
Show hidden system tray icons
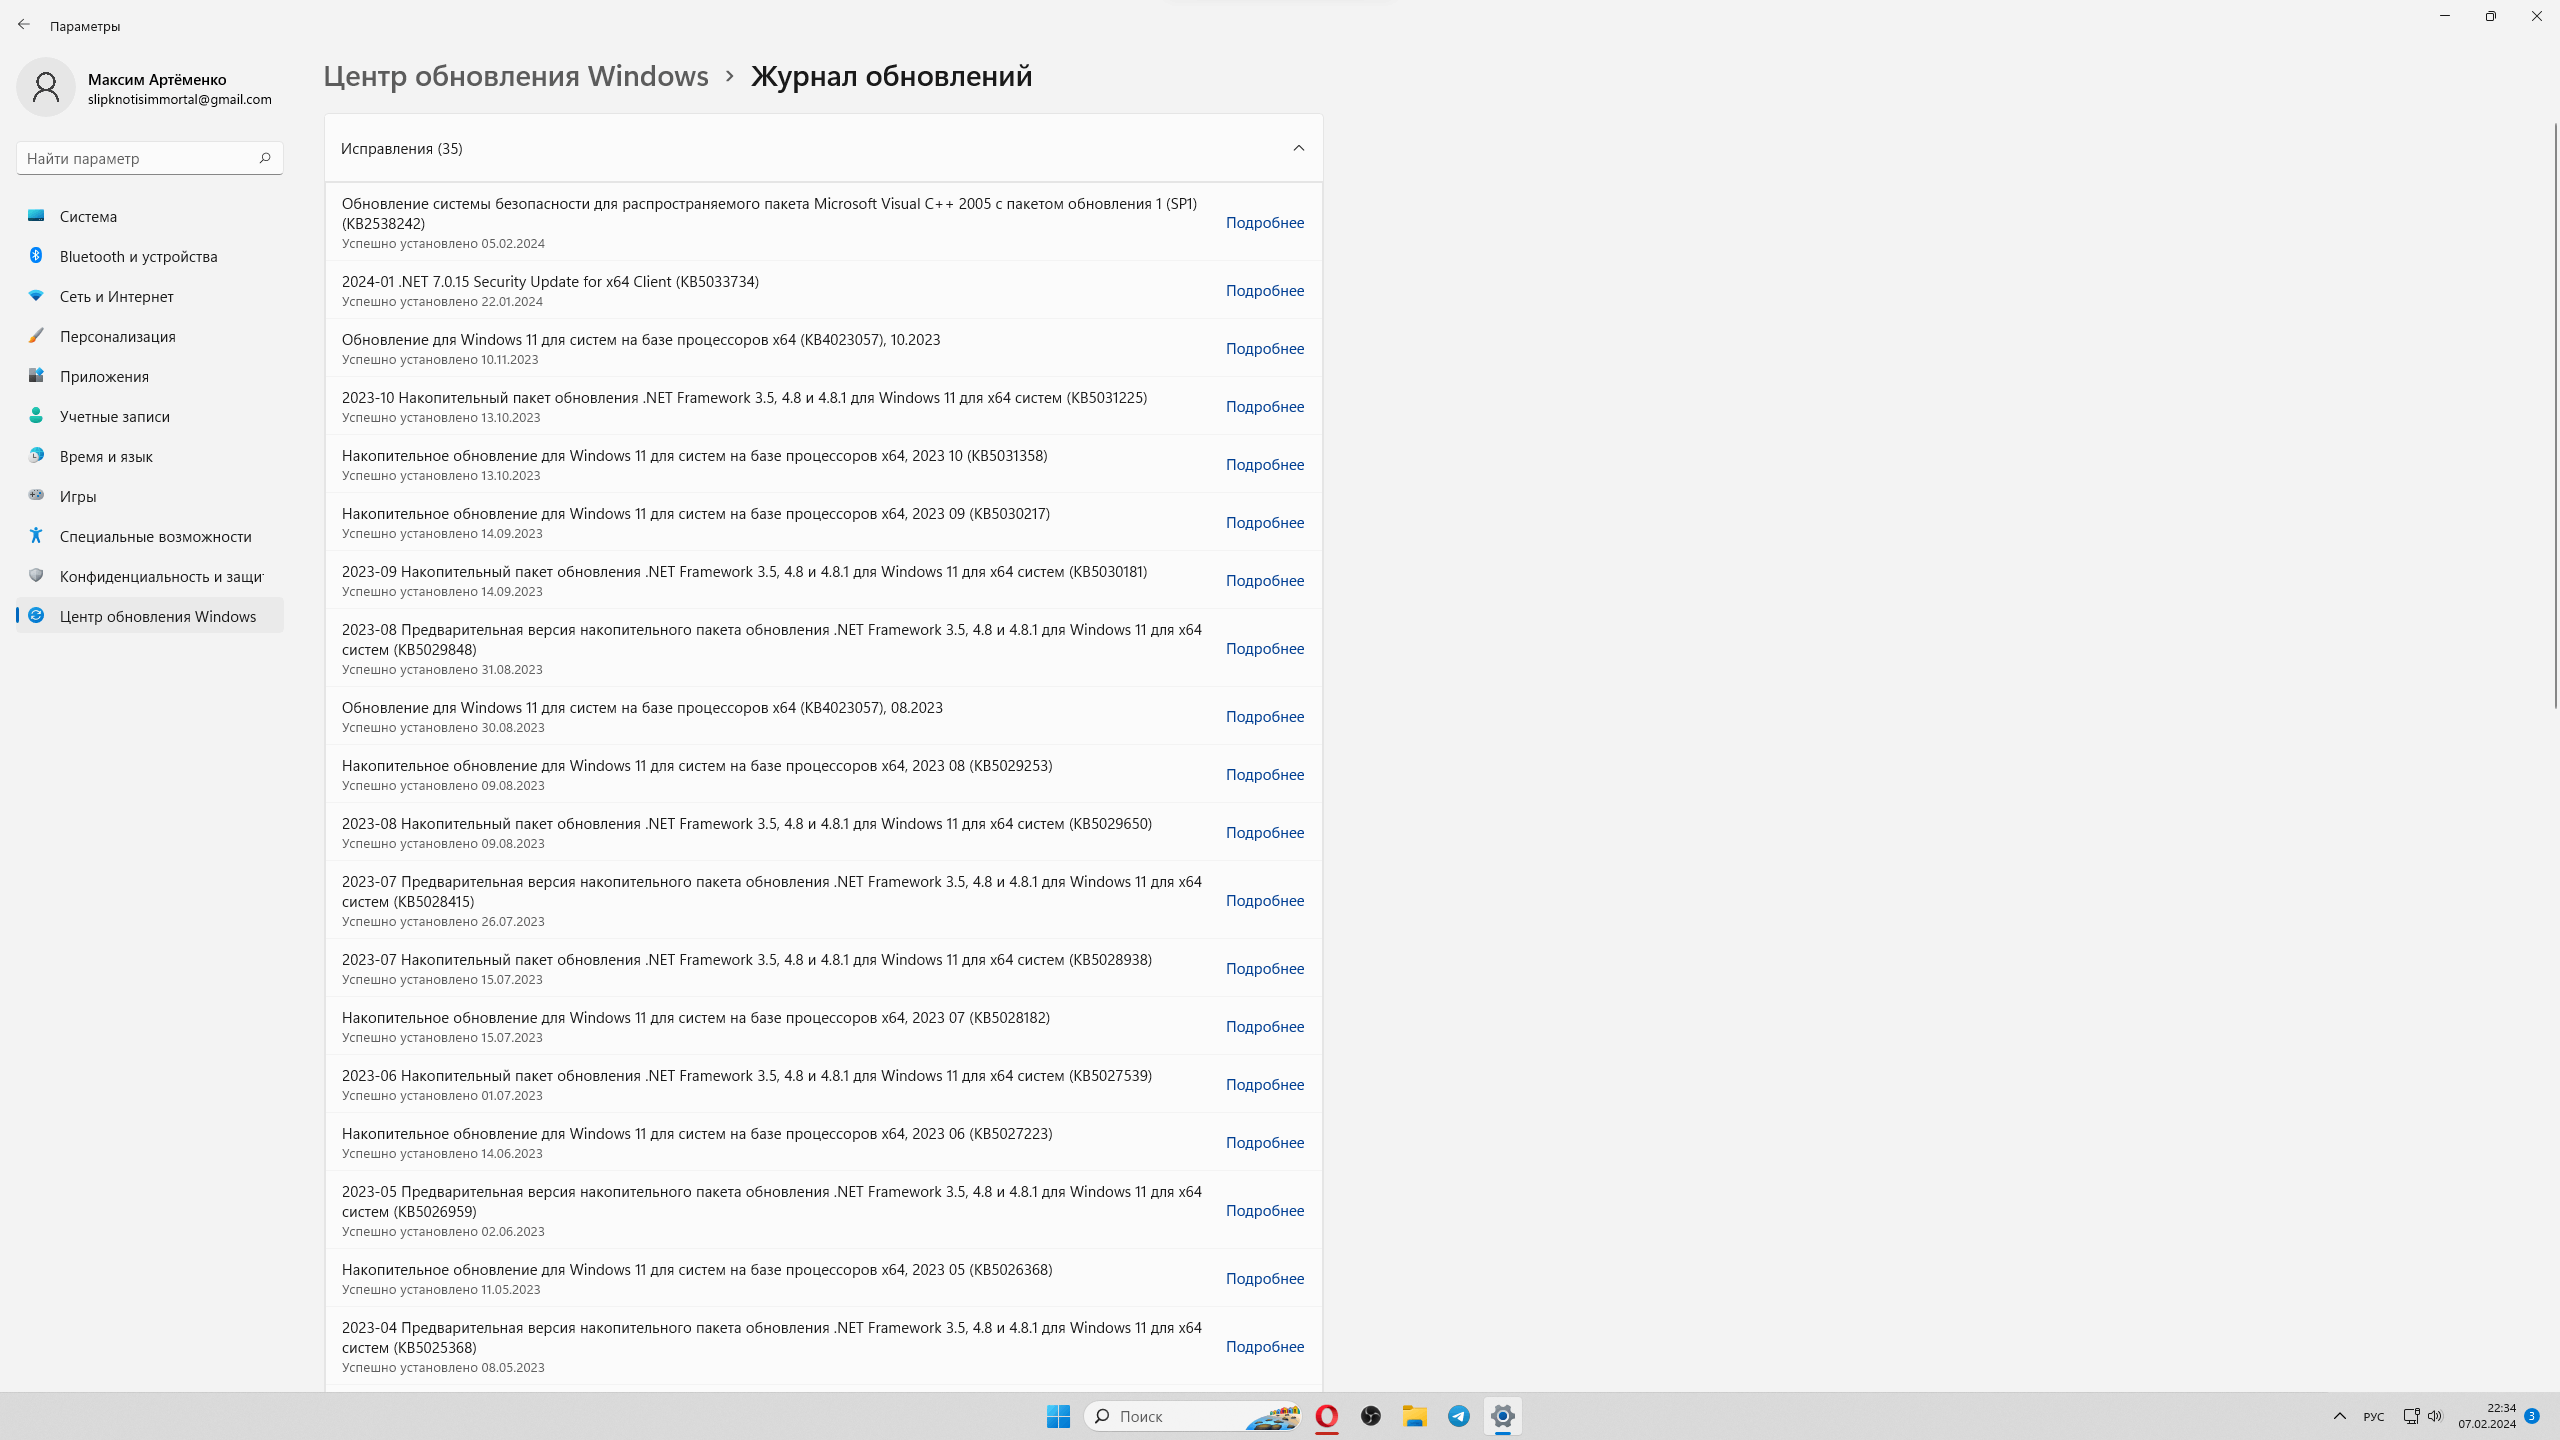[x=2339, y=1416]
